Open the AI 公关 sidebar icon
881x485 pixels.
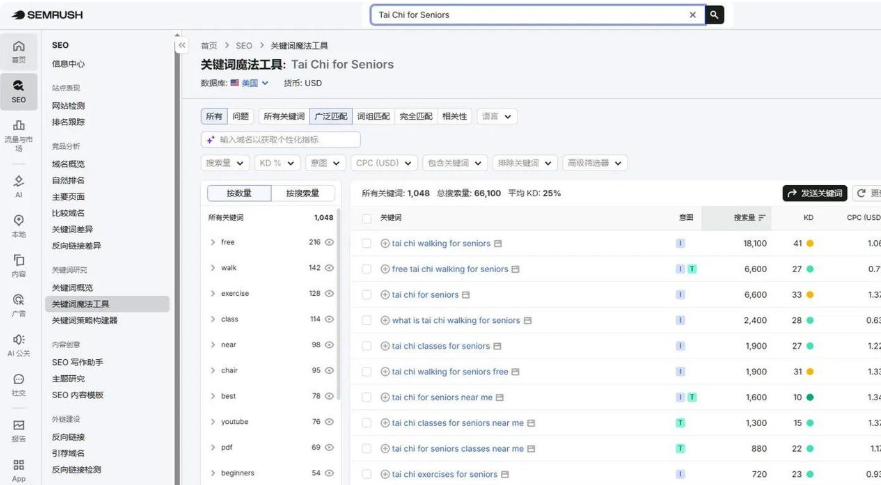(x=19, y=345)
